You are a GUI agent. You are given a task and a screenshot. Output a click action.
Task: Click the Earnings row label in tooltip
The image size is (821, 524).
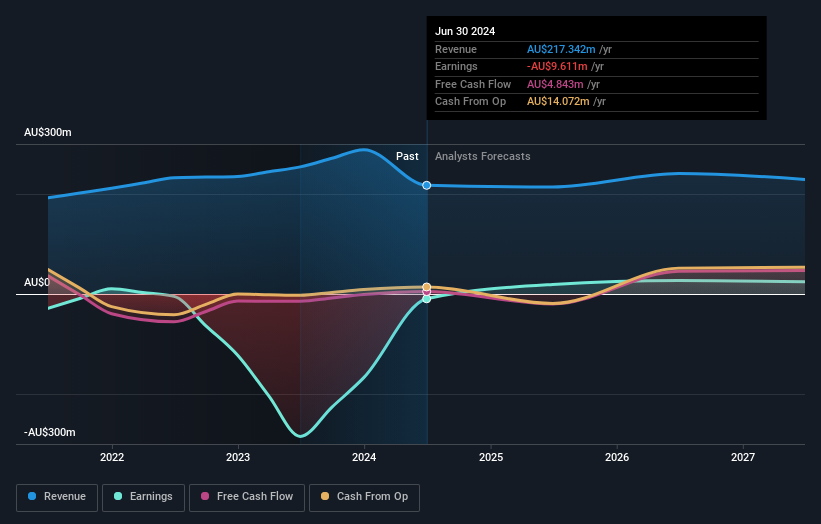(456, 66)
